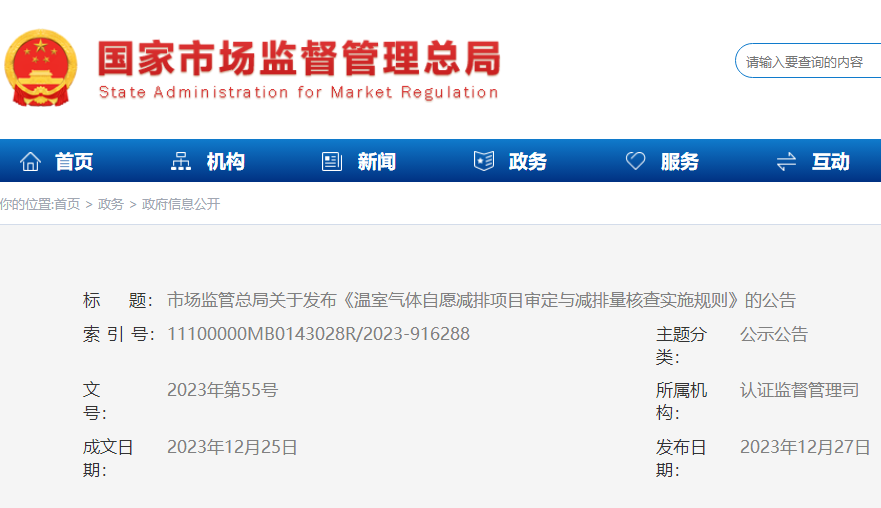The height and width of the screenshot is (508, 881).
Task: Click the 发布日期 value 2023年12月27日
Action: 805,447
